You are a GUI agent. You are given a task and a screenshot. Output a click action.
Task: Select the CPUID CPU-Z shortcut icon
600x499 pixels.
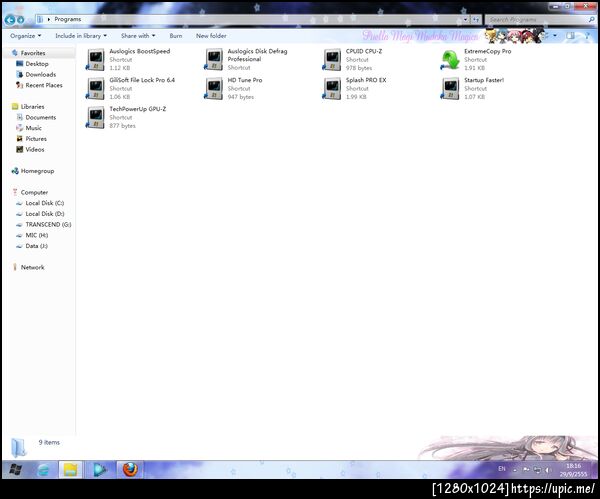pos(332,59)
